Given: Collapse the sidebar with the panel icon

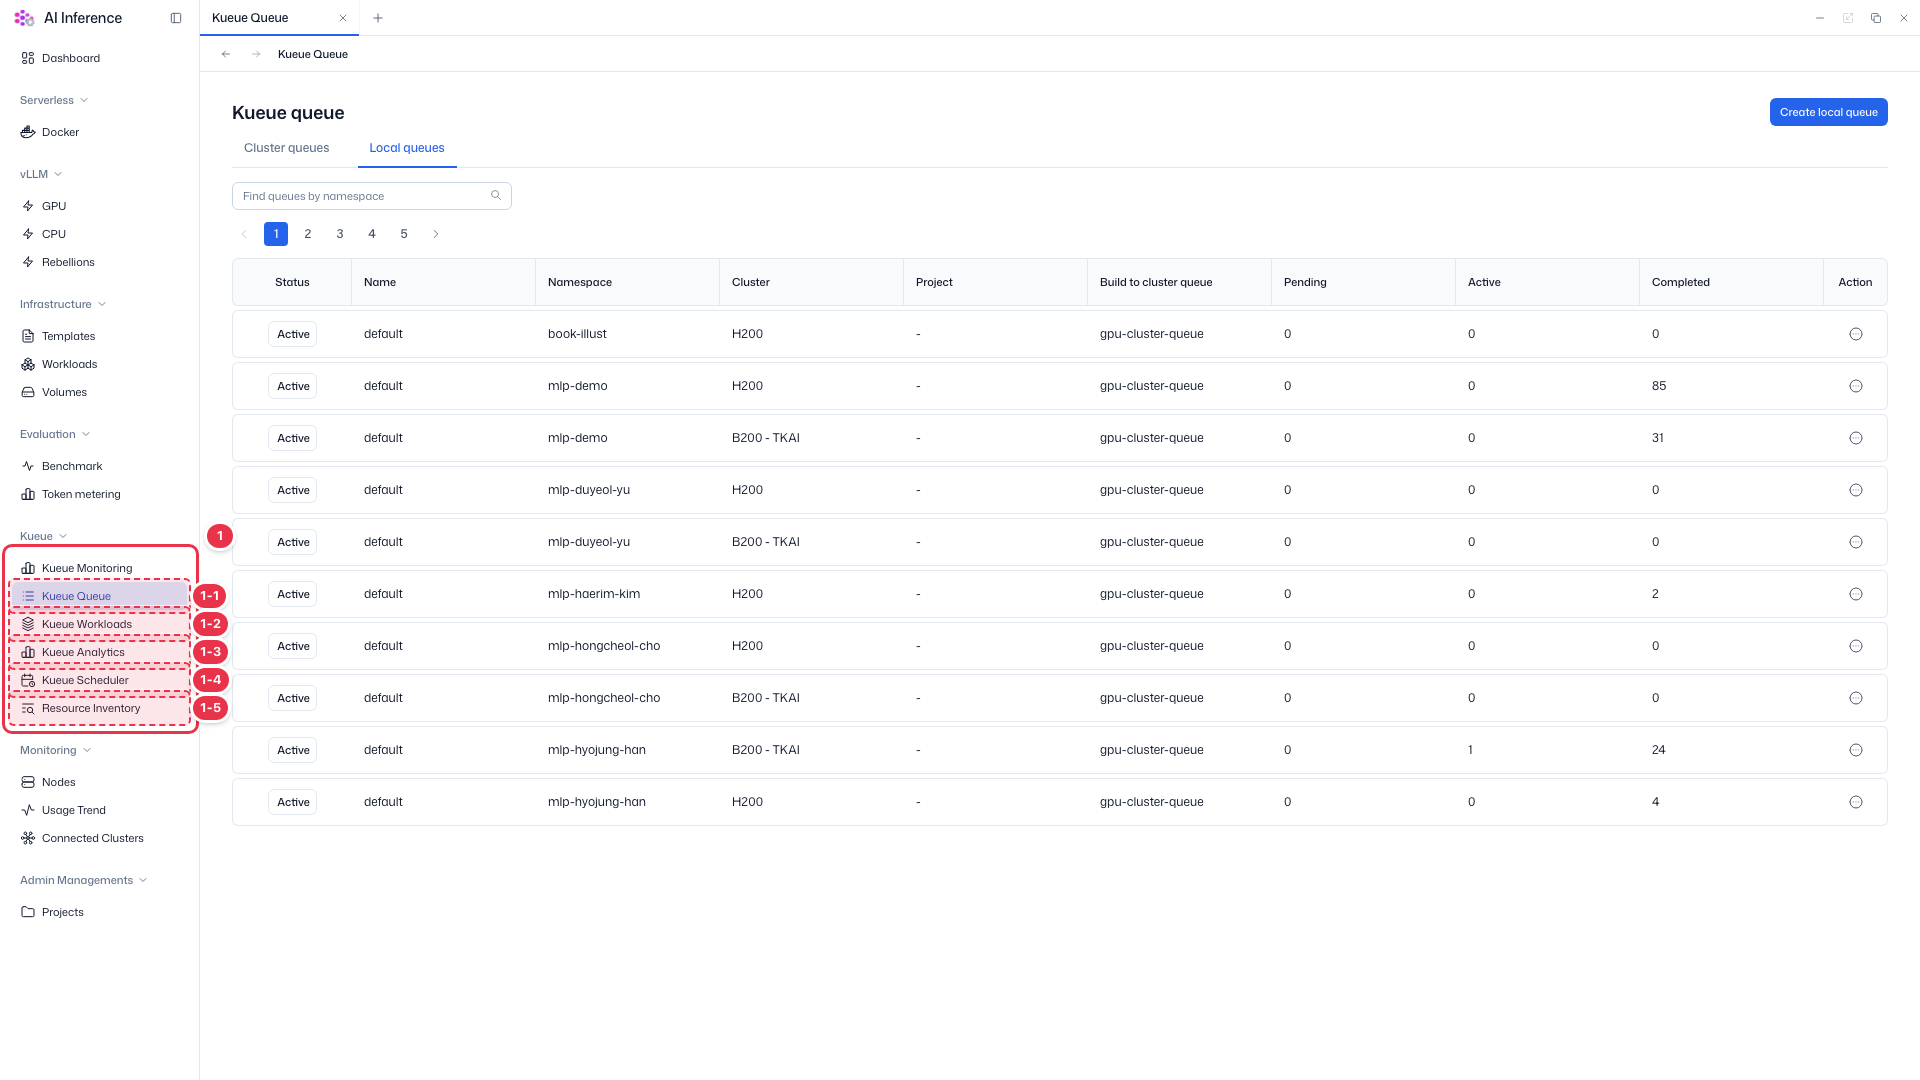Looking at the screenshot, I should pyautogui.click(x=176, y=18).
